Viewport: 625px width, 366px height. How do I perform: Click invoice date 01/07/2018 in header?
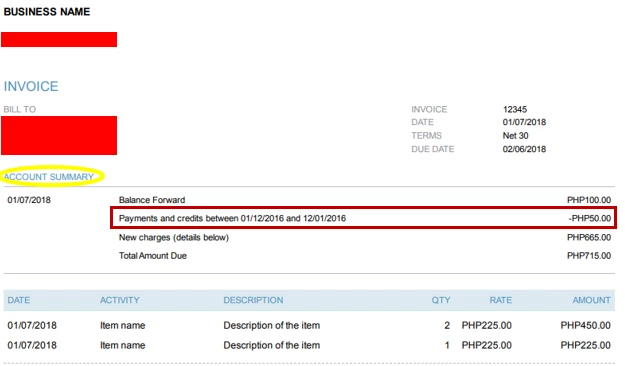(x=524, y=122)
